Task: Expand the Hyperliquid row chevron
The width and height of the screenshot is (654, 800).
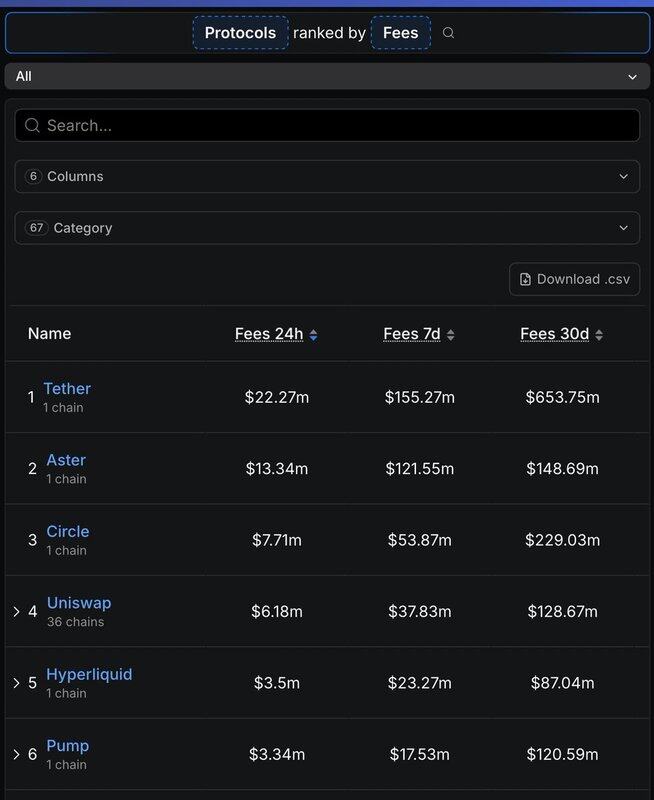Action: click(16, 683)
